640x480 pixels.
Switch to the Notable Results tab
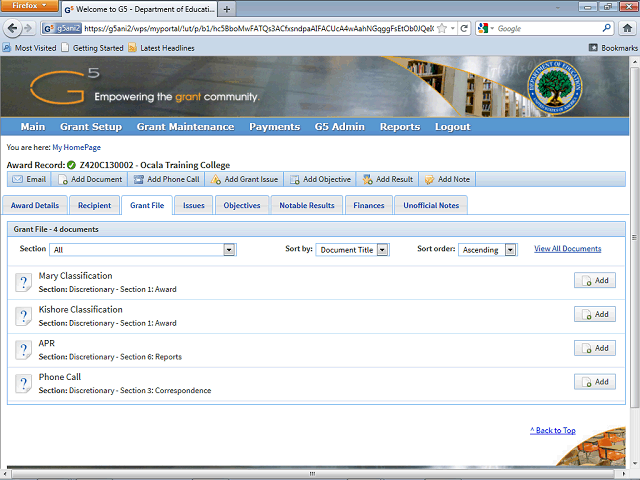307,205
